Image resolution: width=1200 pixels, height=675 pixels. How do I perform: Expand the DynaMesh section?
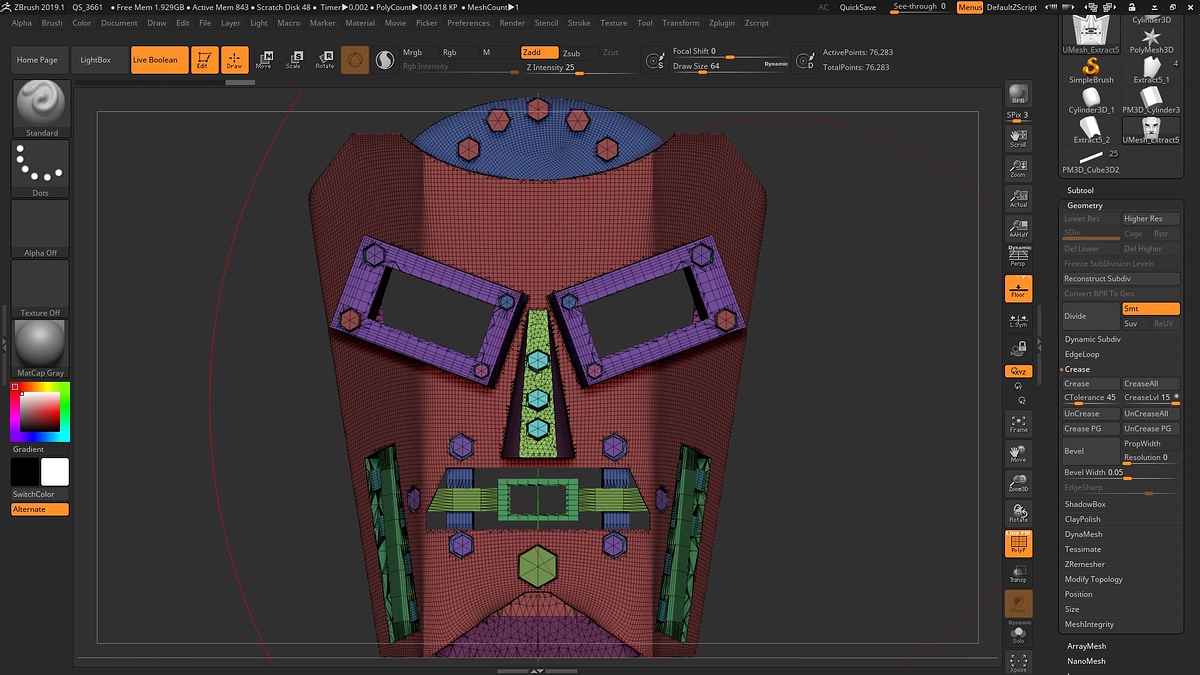[1084, 534]
